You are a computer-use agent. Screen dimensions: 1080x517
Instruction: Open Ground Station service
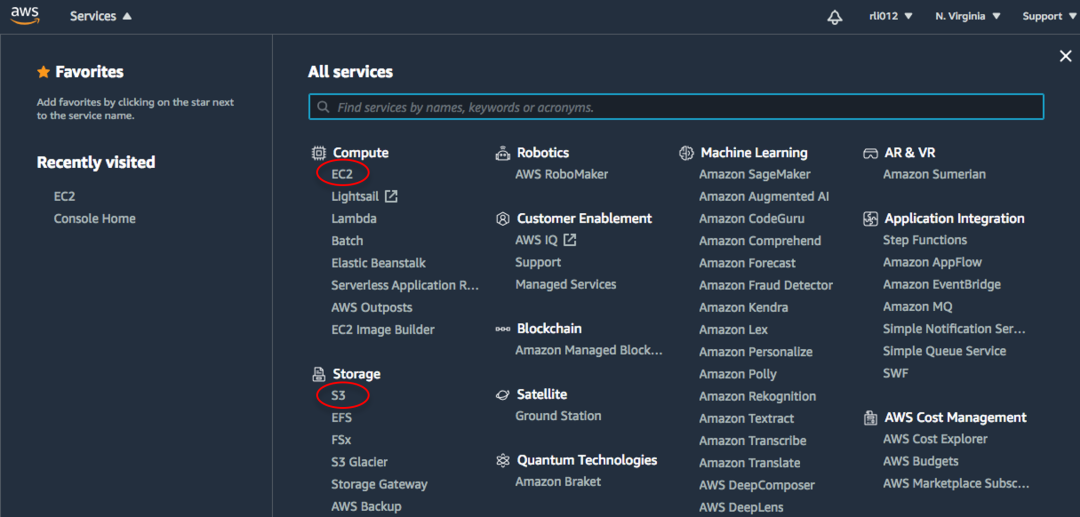(559, 416)
